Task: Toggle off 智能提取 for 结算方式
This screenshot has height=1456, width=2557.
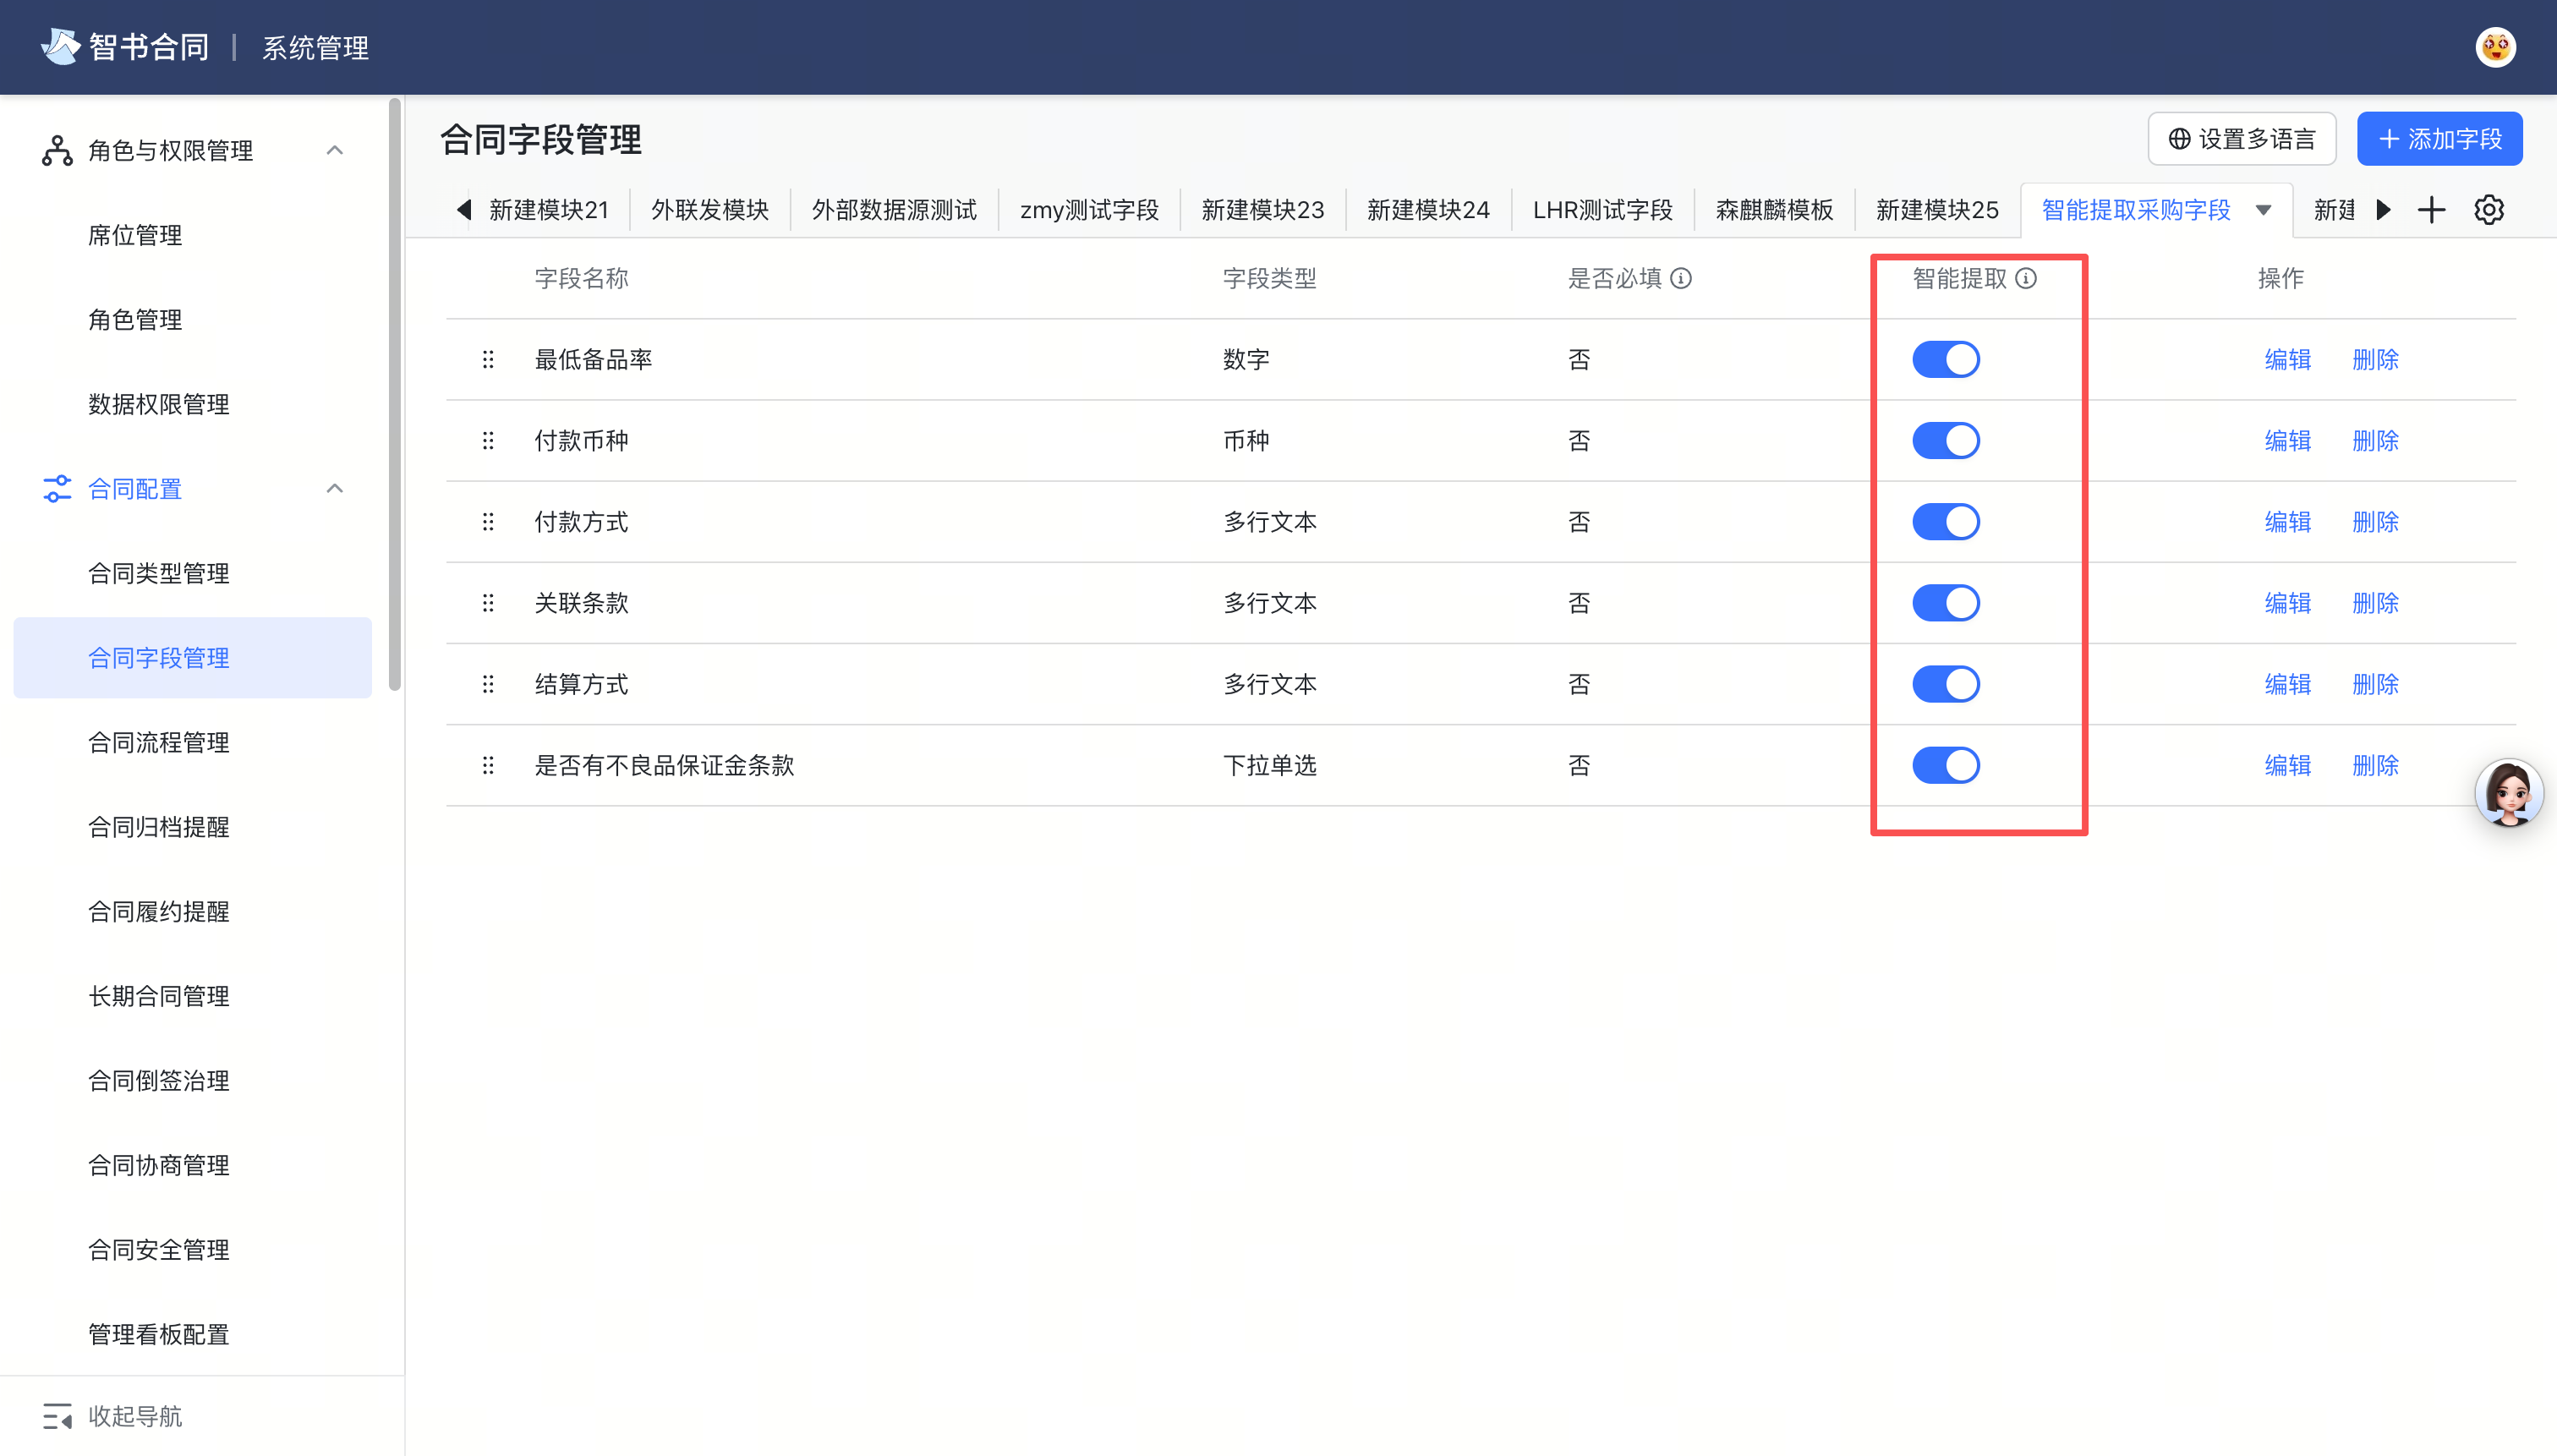Action: tap(1944, 684)
